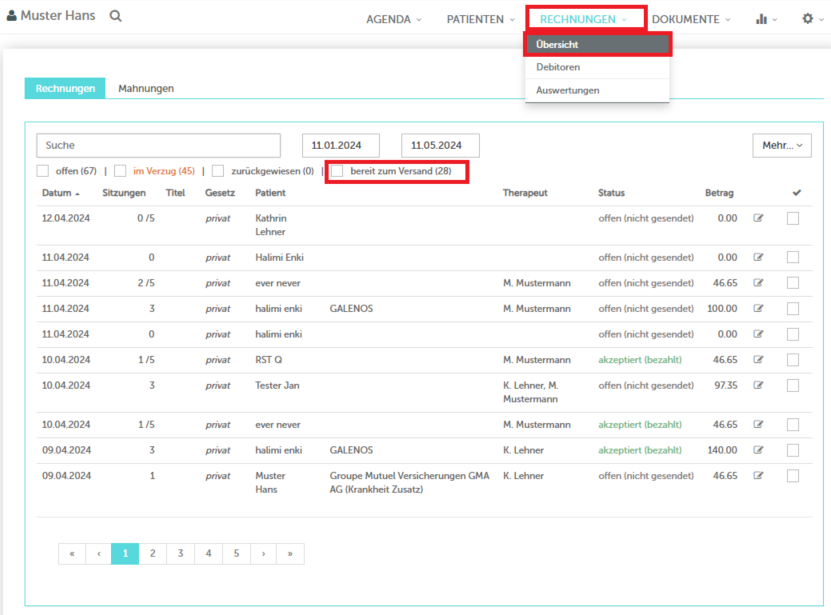Expand the DOKUMENTE menu
The image size is (831, 615).
(x=691, y=19)
